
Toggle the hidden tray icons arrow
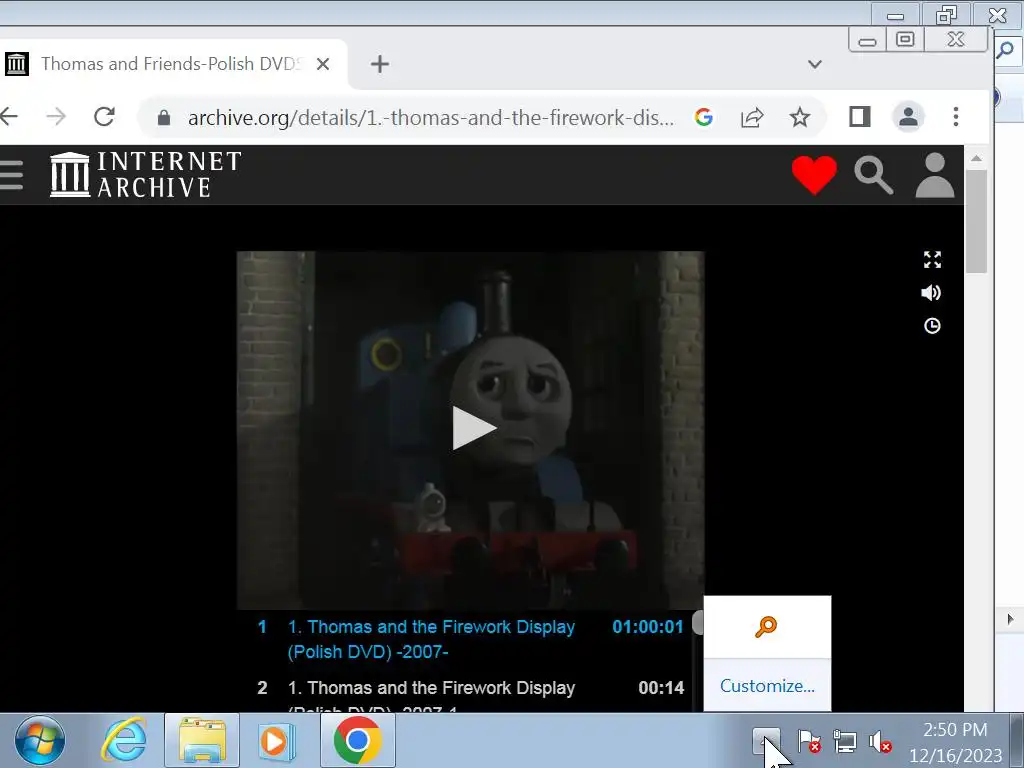(766, 741)
